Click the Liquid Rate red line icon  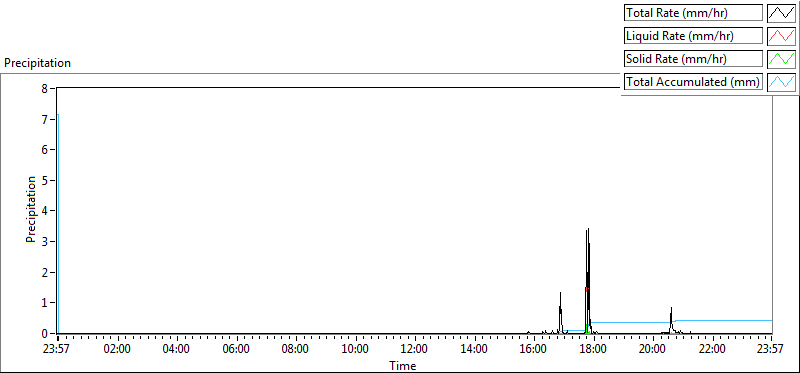coord(782,36)
